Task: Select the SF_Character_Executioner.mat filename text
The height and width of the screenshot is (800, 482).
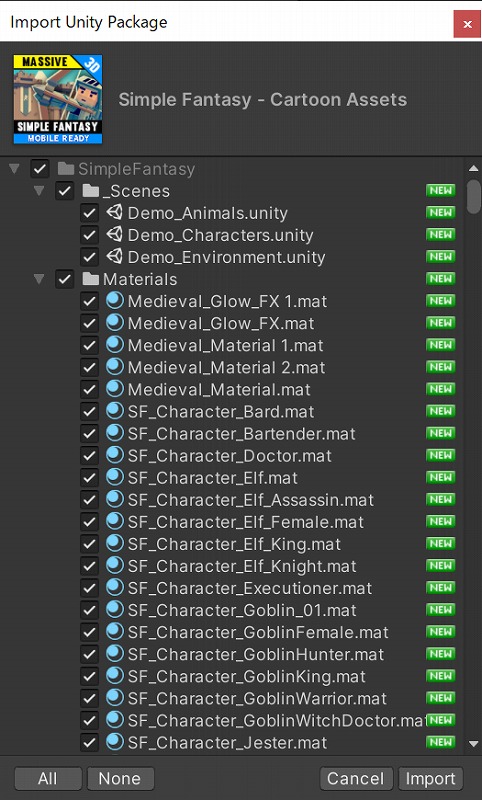Action: point(250,588)
